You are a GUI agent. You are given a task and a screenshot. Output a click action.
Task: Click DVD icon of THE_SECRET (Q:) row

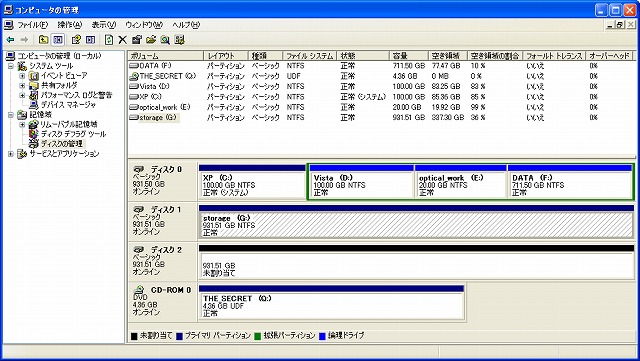pos(134,76)
